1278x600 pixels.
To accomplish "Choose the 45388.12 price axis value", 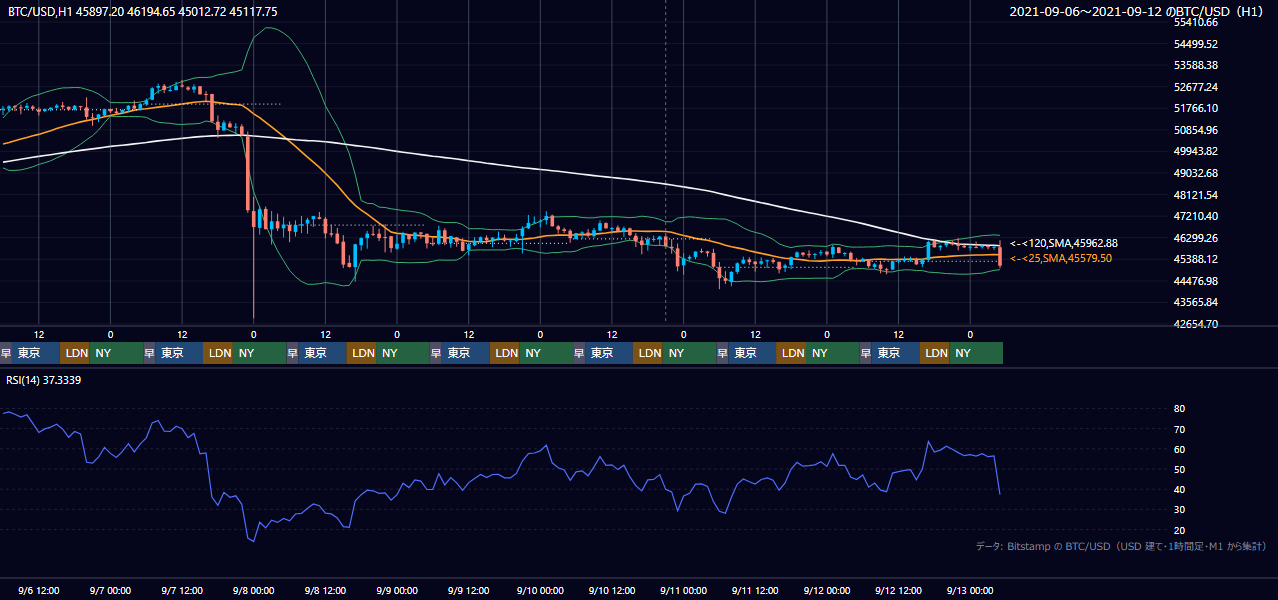I will tap(1196, 259).
